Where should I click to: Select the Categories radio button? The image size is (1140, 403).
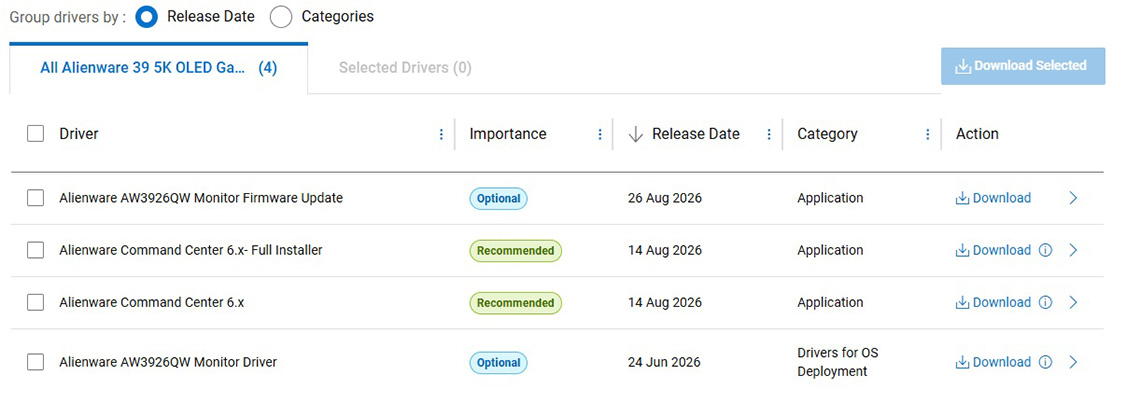[x=281, y=17]
